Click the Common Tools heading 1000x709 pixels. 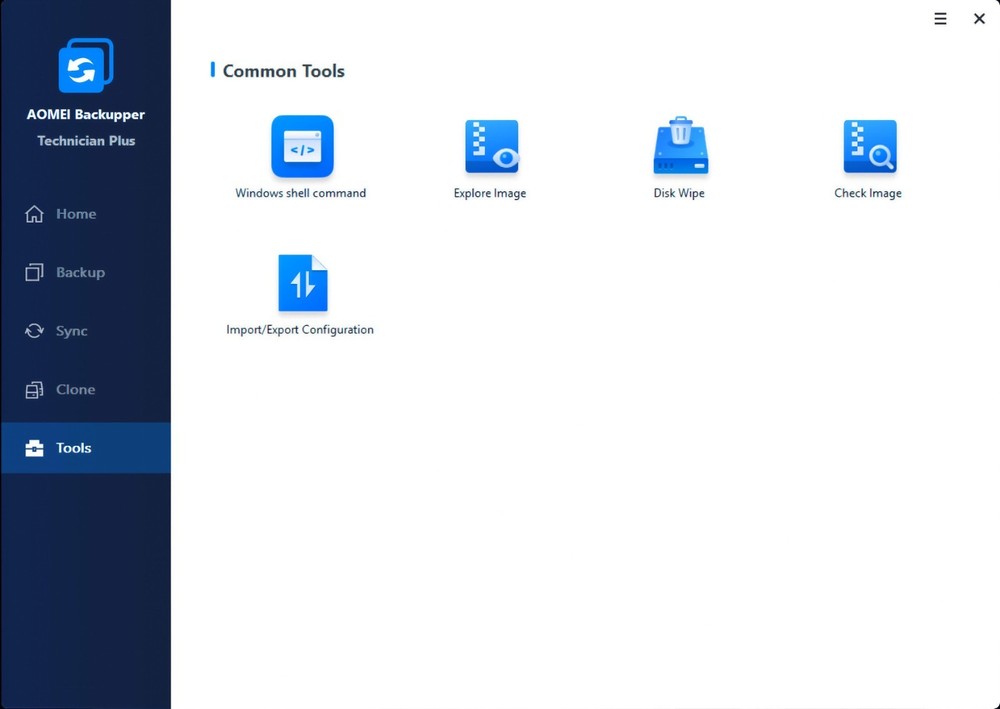tap(283, 71)
